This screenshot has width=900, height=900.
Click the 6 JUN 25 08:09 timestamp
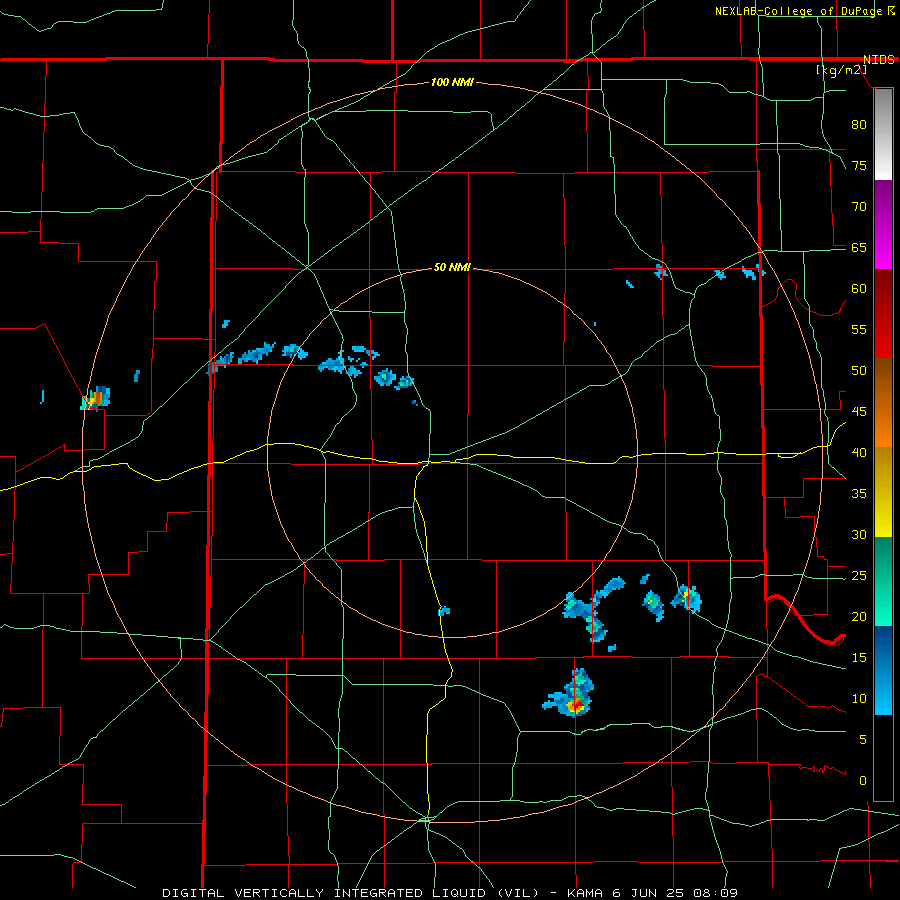click(x=674, y=893)
